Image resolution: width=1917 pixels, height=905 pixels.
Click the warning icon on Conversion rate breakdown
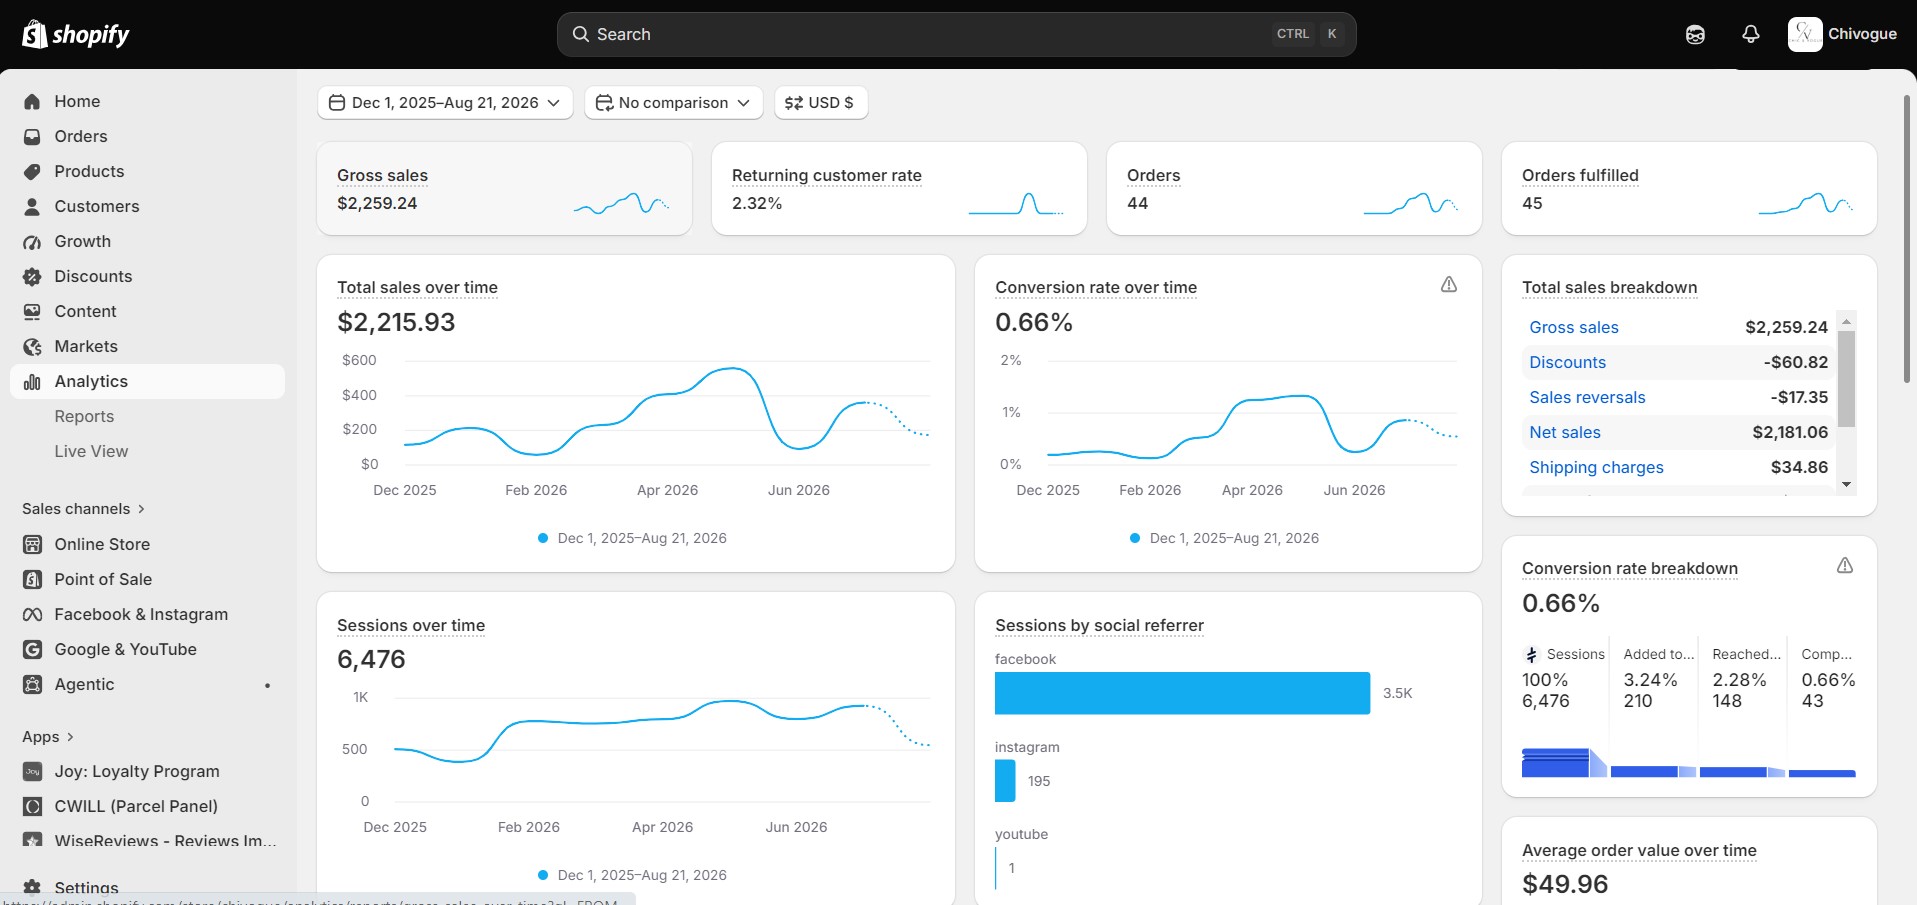(x=1844, y=566)
